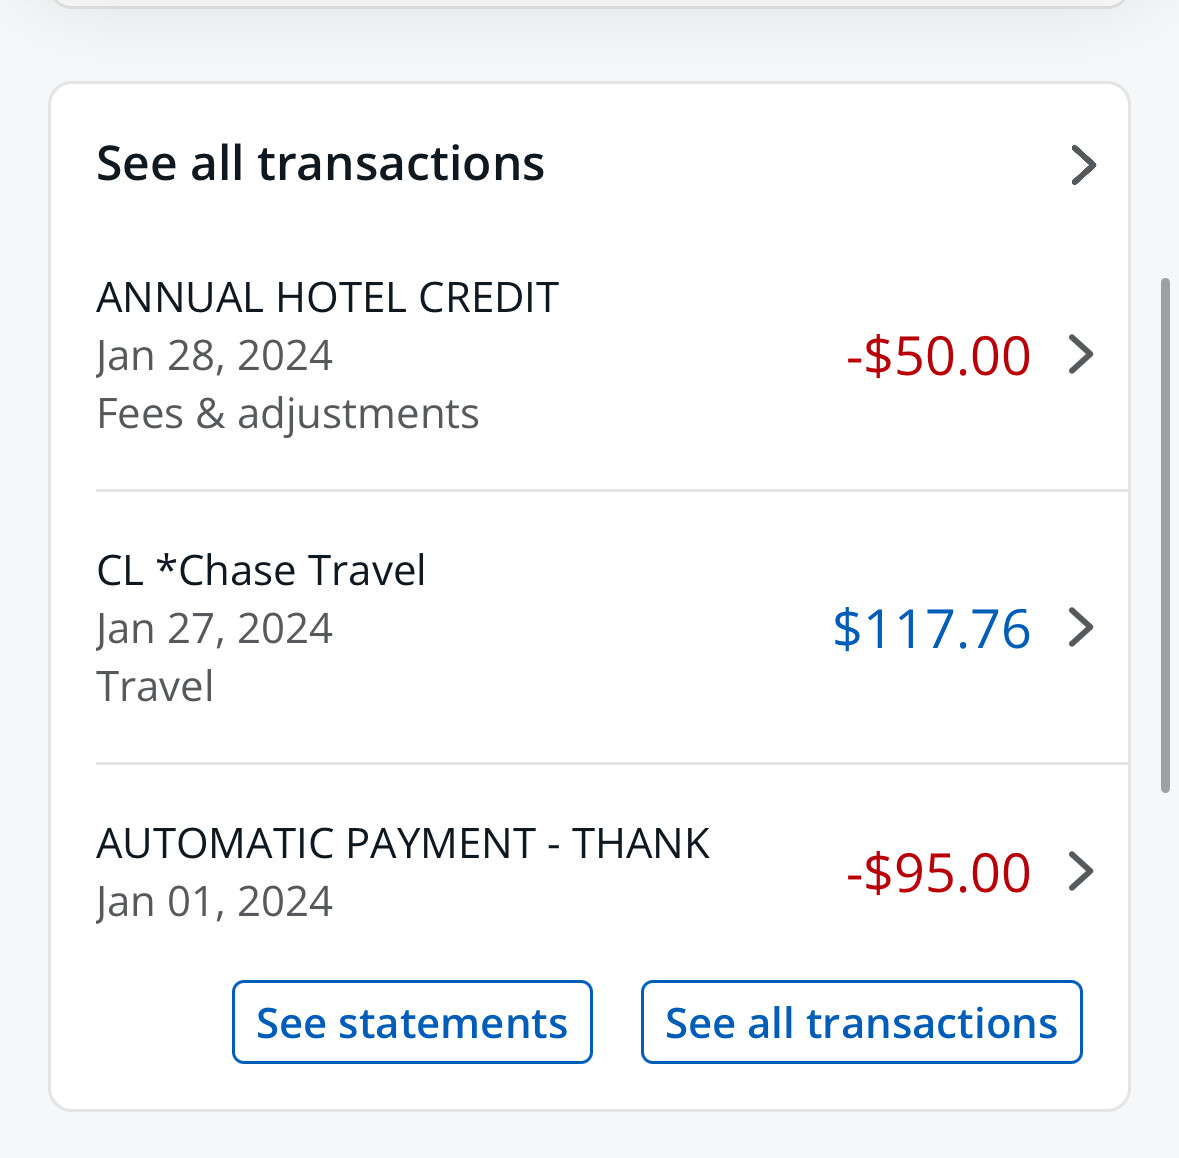Open the CL *Chase Travel chevron
The height and width of the screenshot is (1158, 1179).
pos(1081,628)
